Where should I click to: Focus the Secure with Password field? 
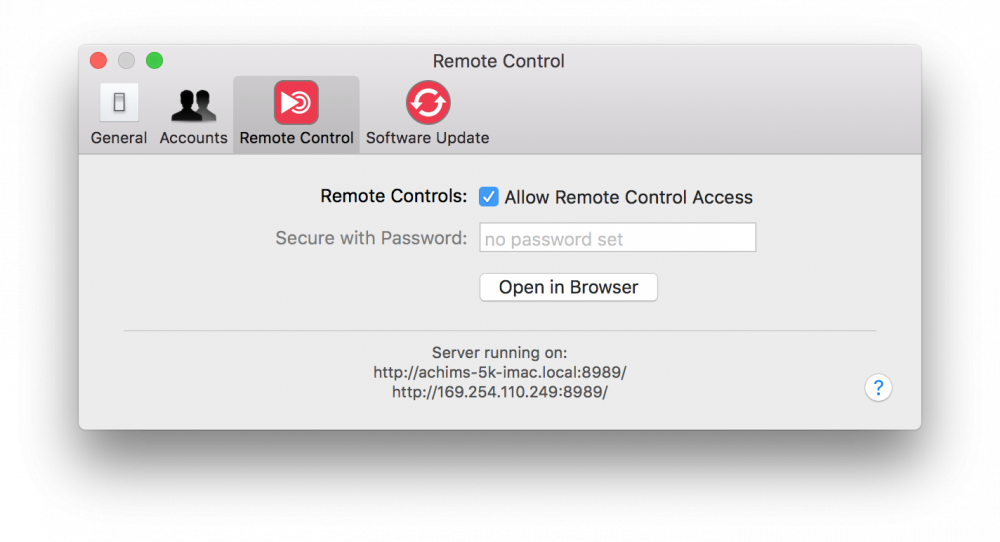click(x=617, y=237)
